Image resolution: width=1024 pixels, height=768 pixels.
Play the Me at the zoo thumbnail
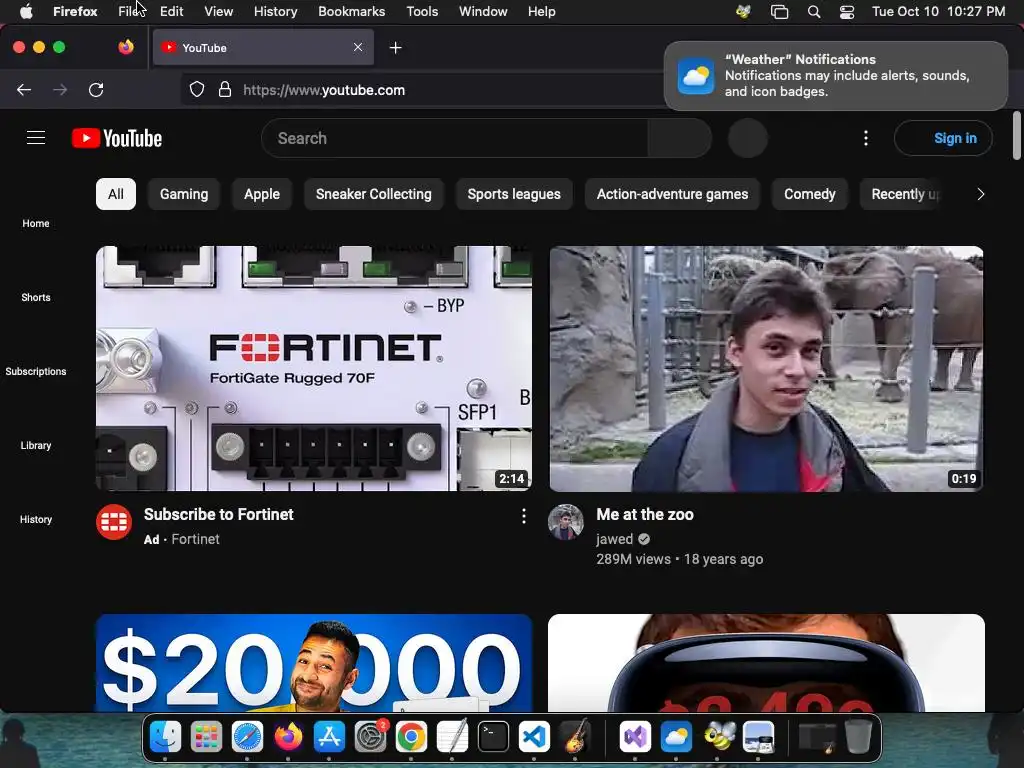[x=766, y=368]
